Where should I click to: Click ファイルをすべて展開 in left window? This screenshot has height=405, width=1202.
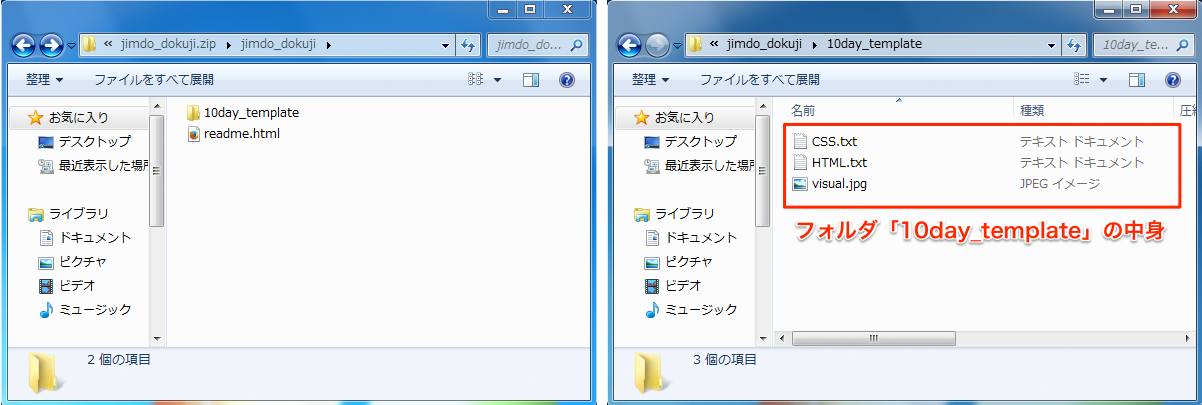[154, 79]
